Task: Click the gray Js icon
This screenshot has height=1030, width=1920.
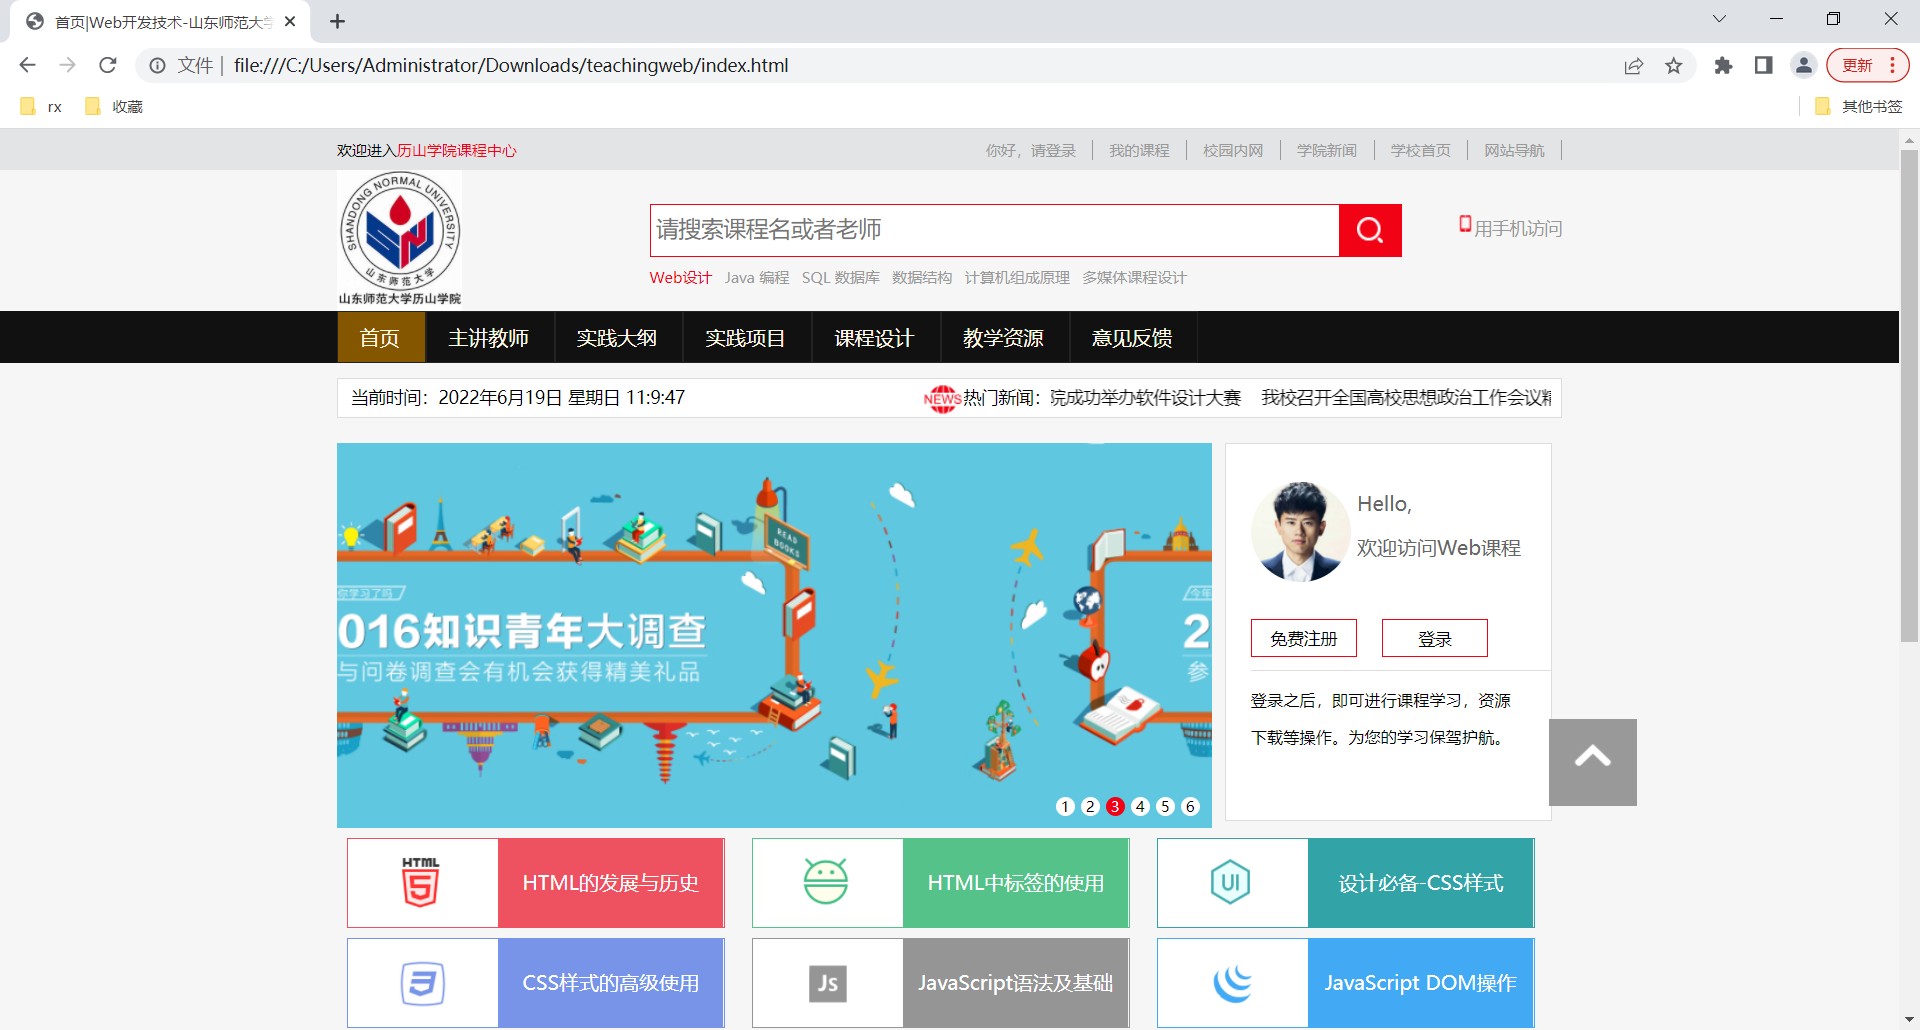Action: 827,983
